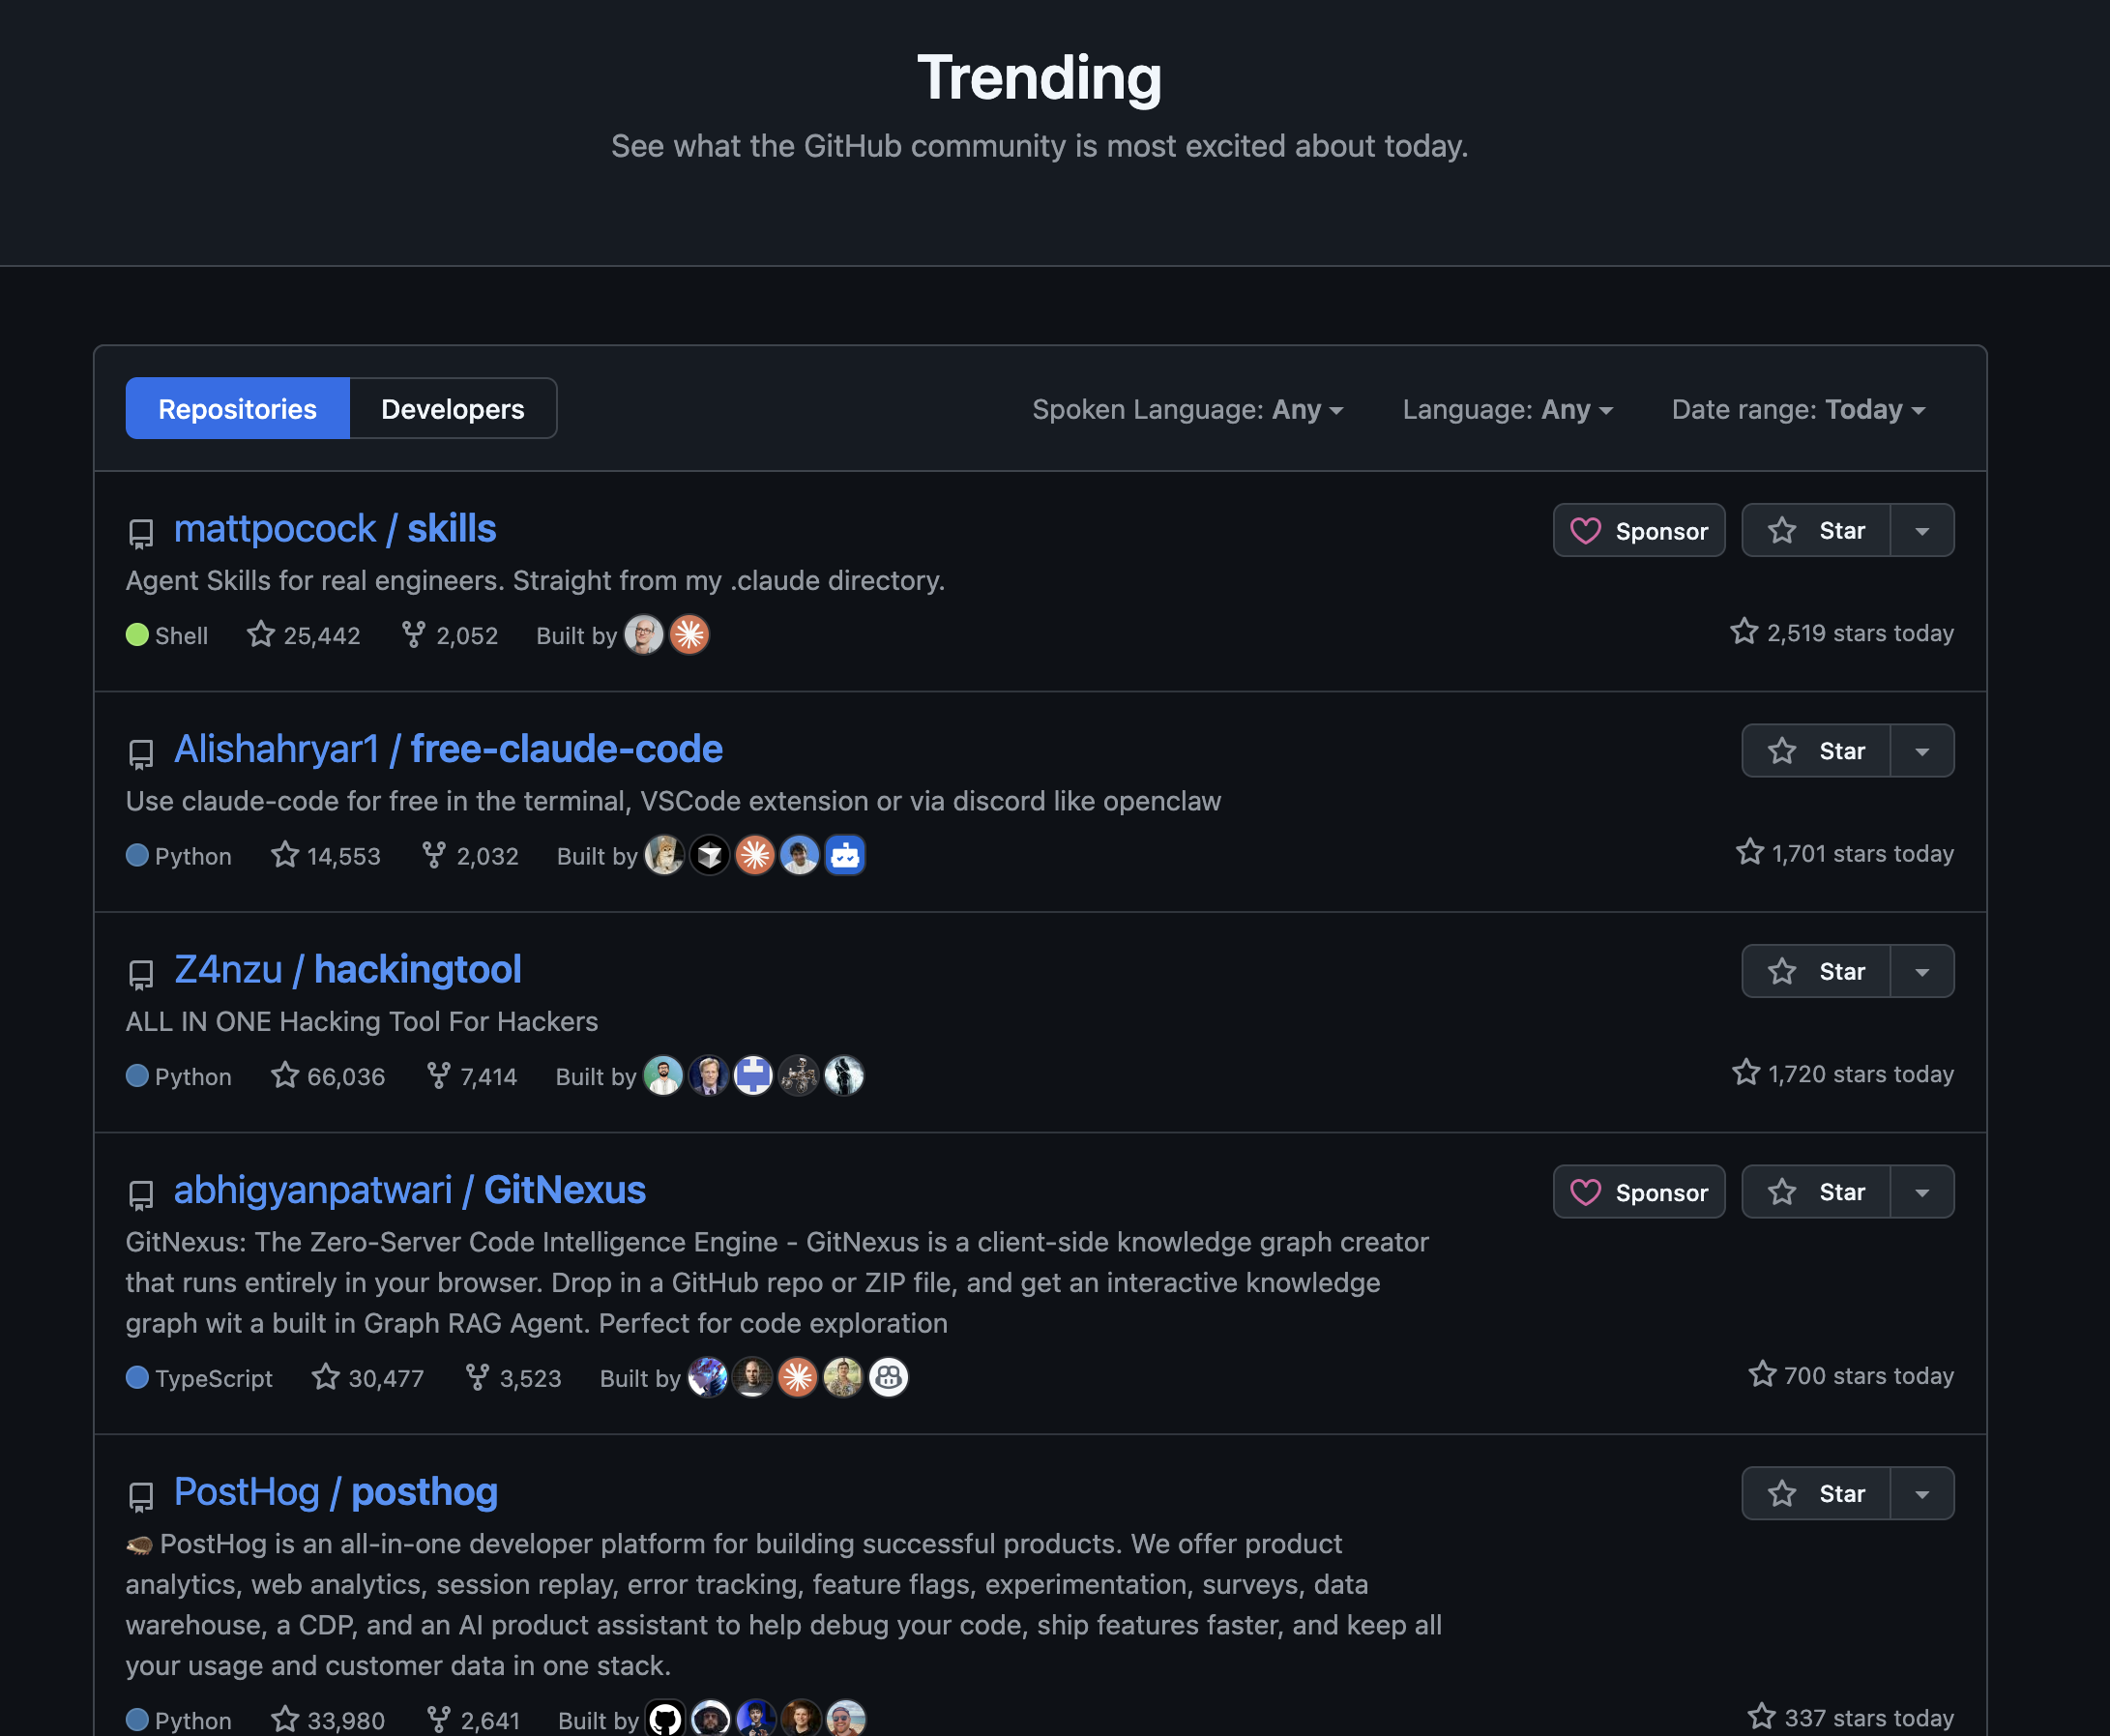The height and width of the screenshot is (1736, 2110).
Task: Click the orange Claude avatar for skills
Action: click(689, 635)
